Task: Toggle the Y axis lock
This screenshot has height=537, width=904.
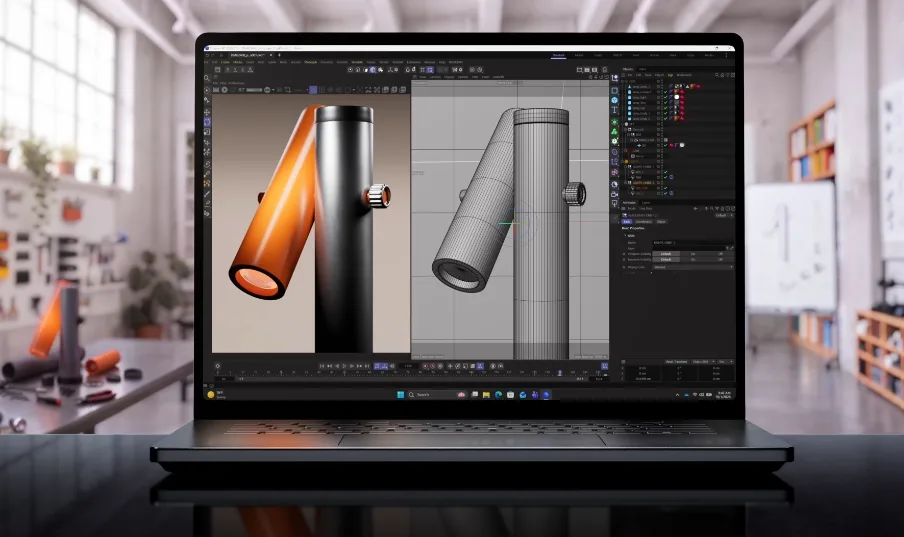Action: tap(235, 70)
